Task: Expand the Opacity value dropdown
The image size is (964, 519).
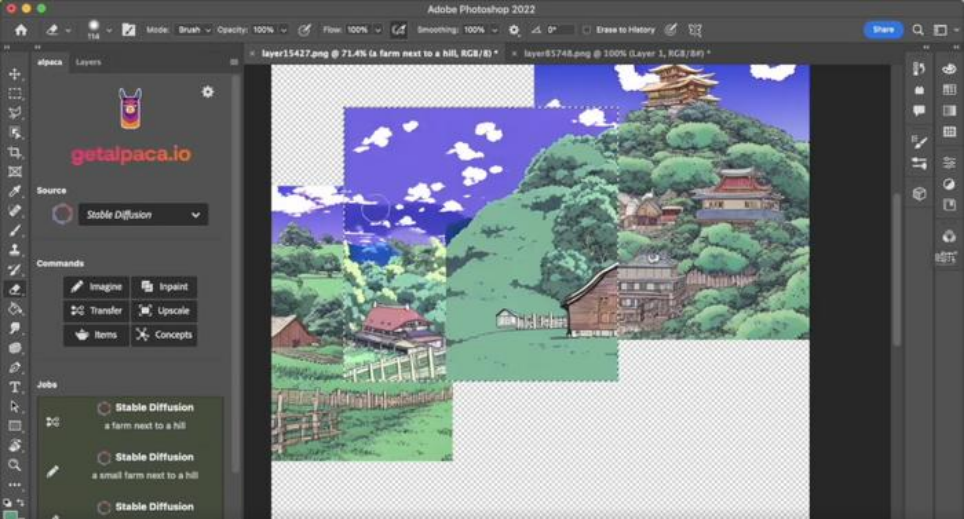Action: pos(284,30)
